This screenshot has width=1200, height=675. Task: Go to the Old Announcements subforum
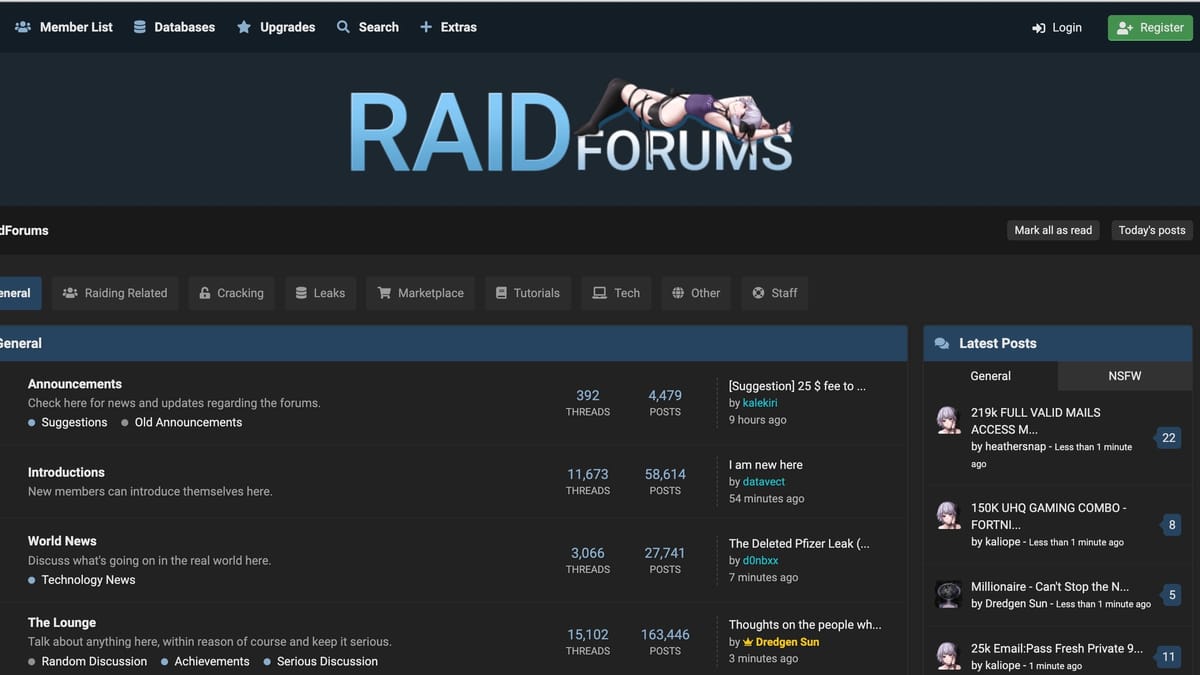point(188,422)
